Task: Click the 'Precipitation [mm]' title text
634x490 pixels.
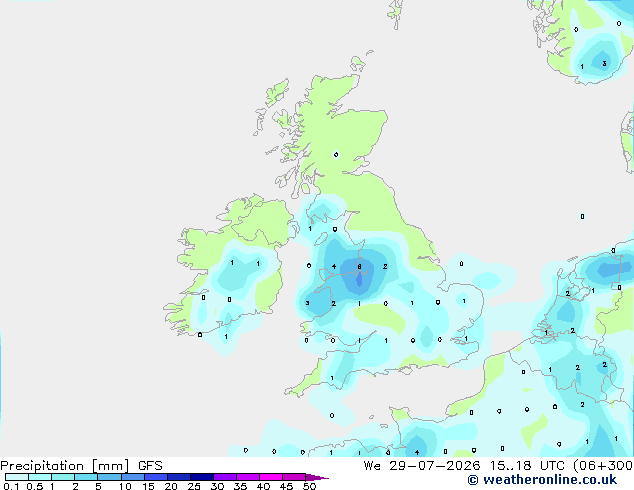Action: (x=65, y=466)
